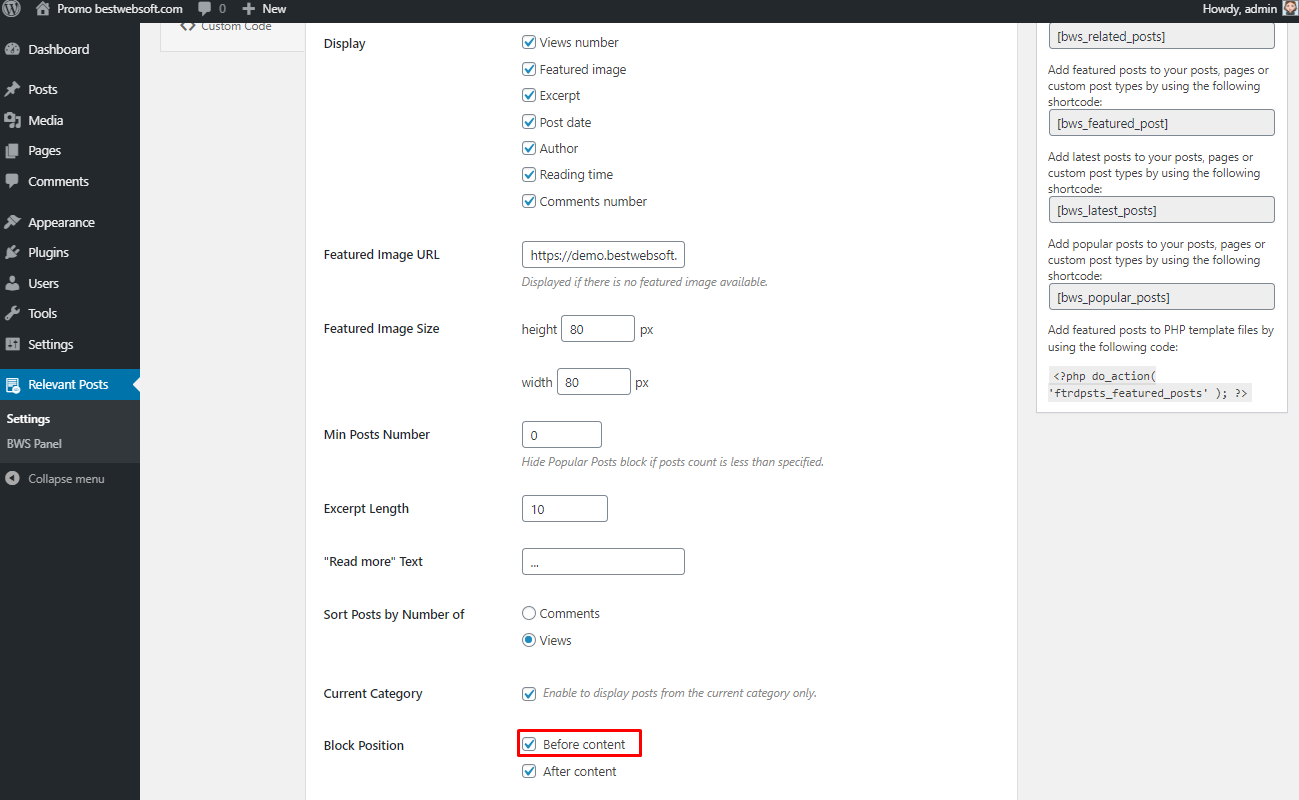
Task: Click the Collapse menu arrow icon
Action: 12,479
